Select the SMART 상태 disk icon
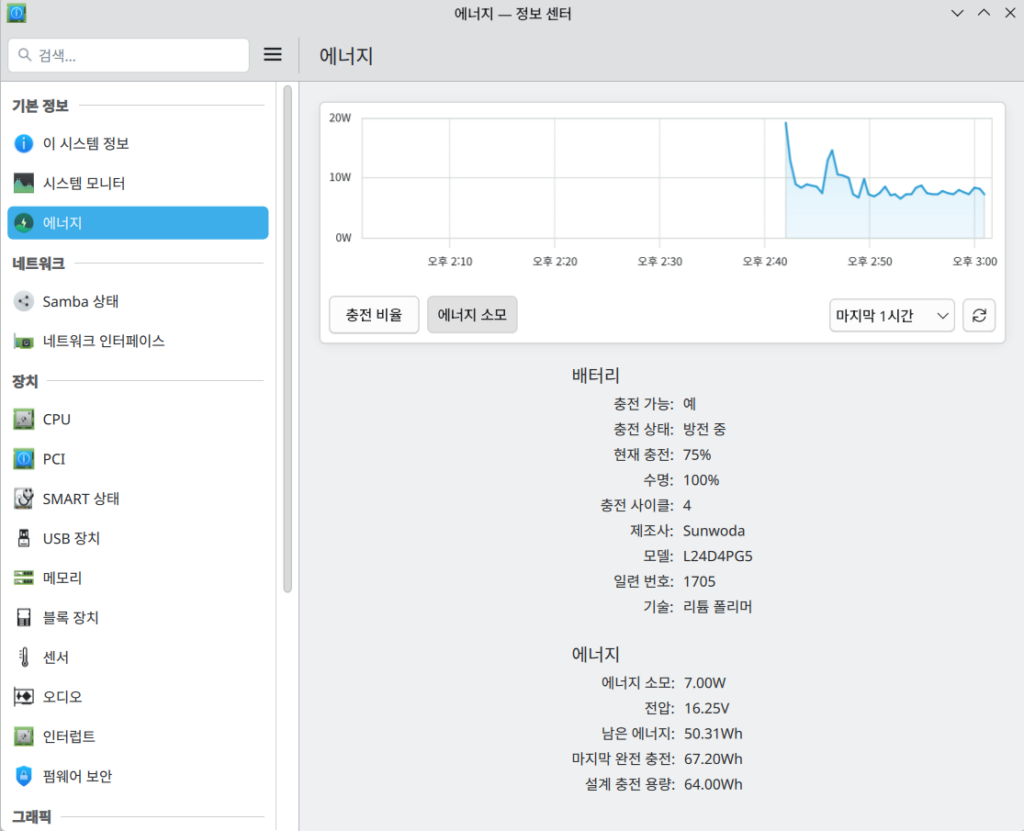 pos(24,499)
